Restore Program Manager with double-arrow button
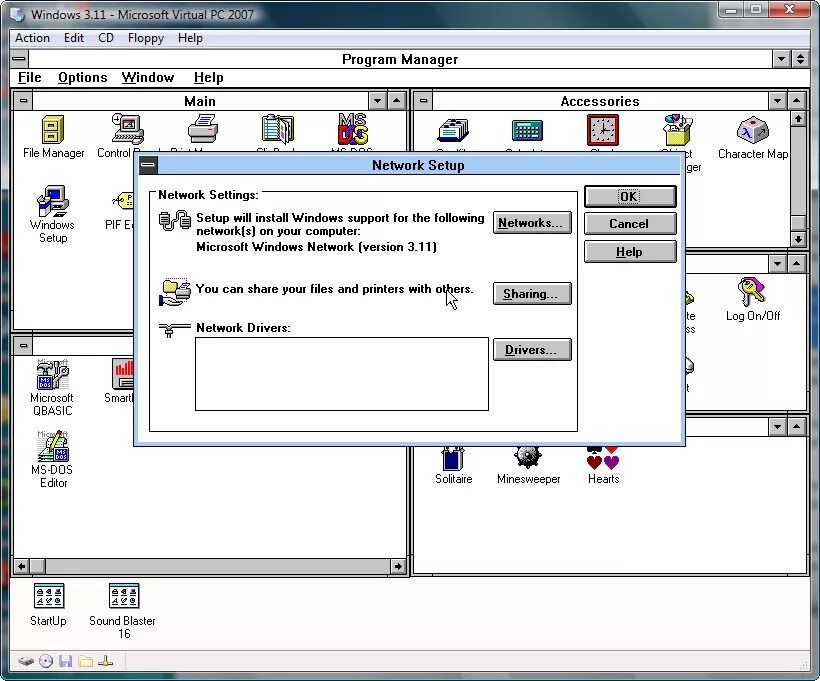The image size is (820, 681). coord(800,59)
